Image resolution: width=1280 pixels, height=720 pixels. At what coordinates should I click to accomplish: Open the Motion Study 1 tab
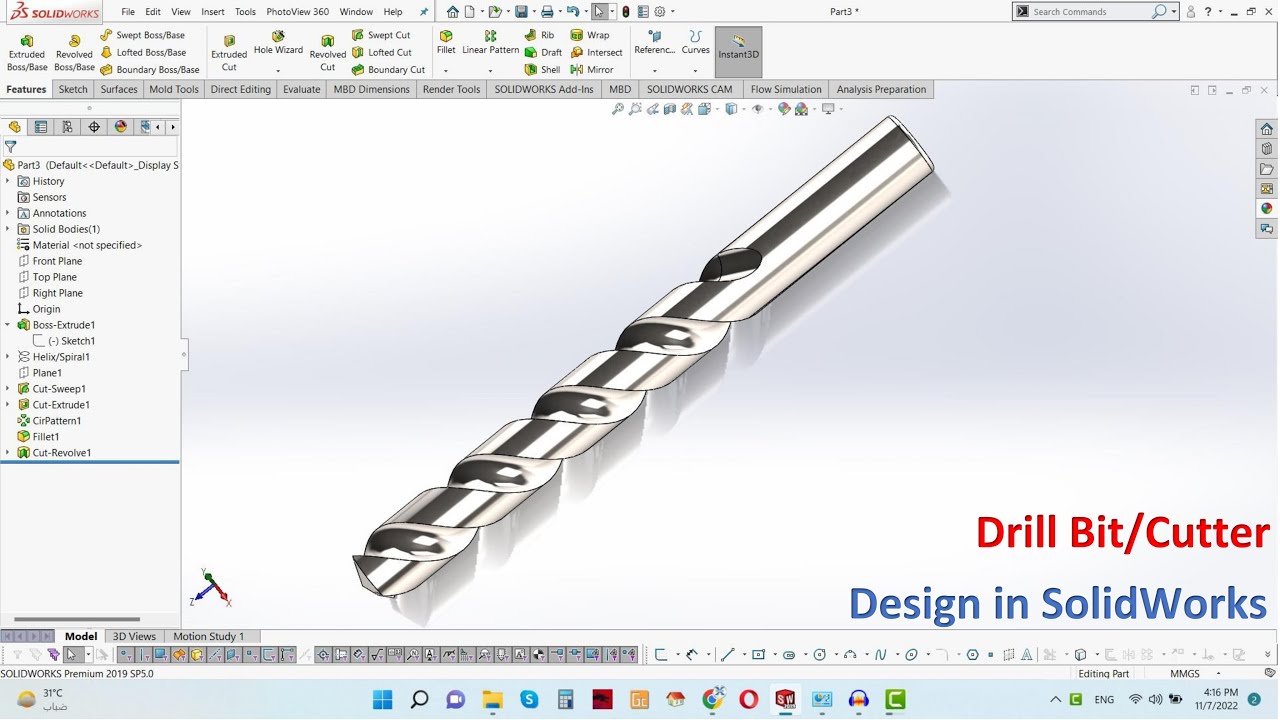coord(208,636)
